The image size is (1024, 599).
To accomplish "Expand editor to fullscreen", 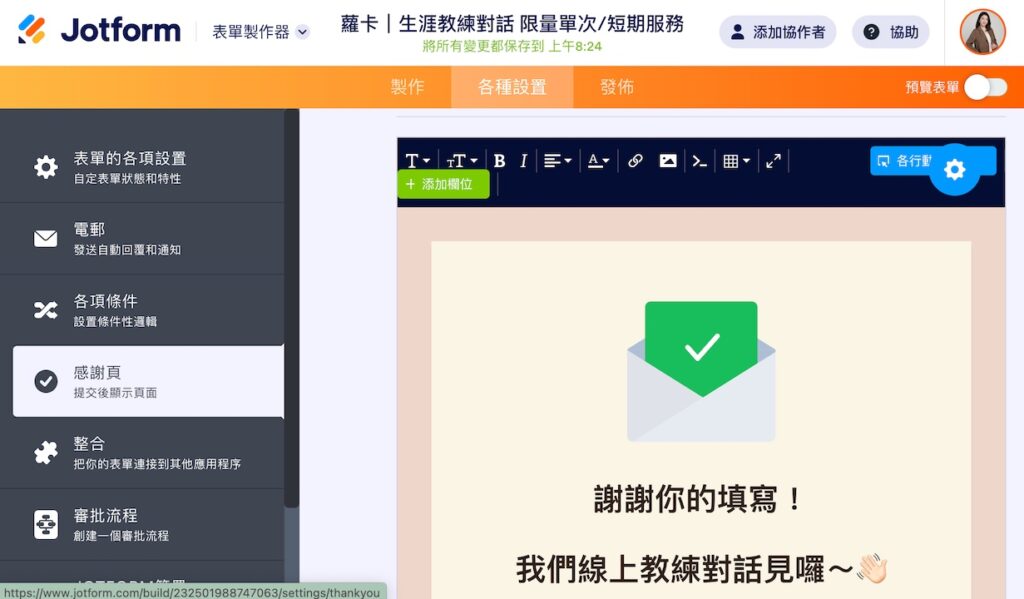I will point(774,161).
